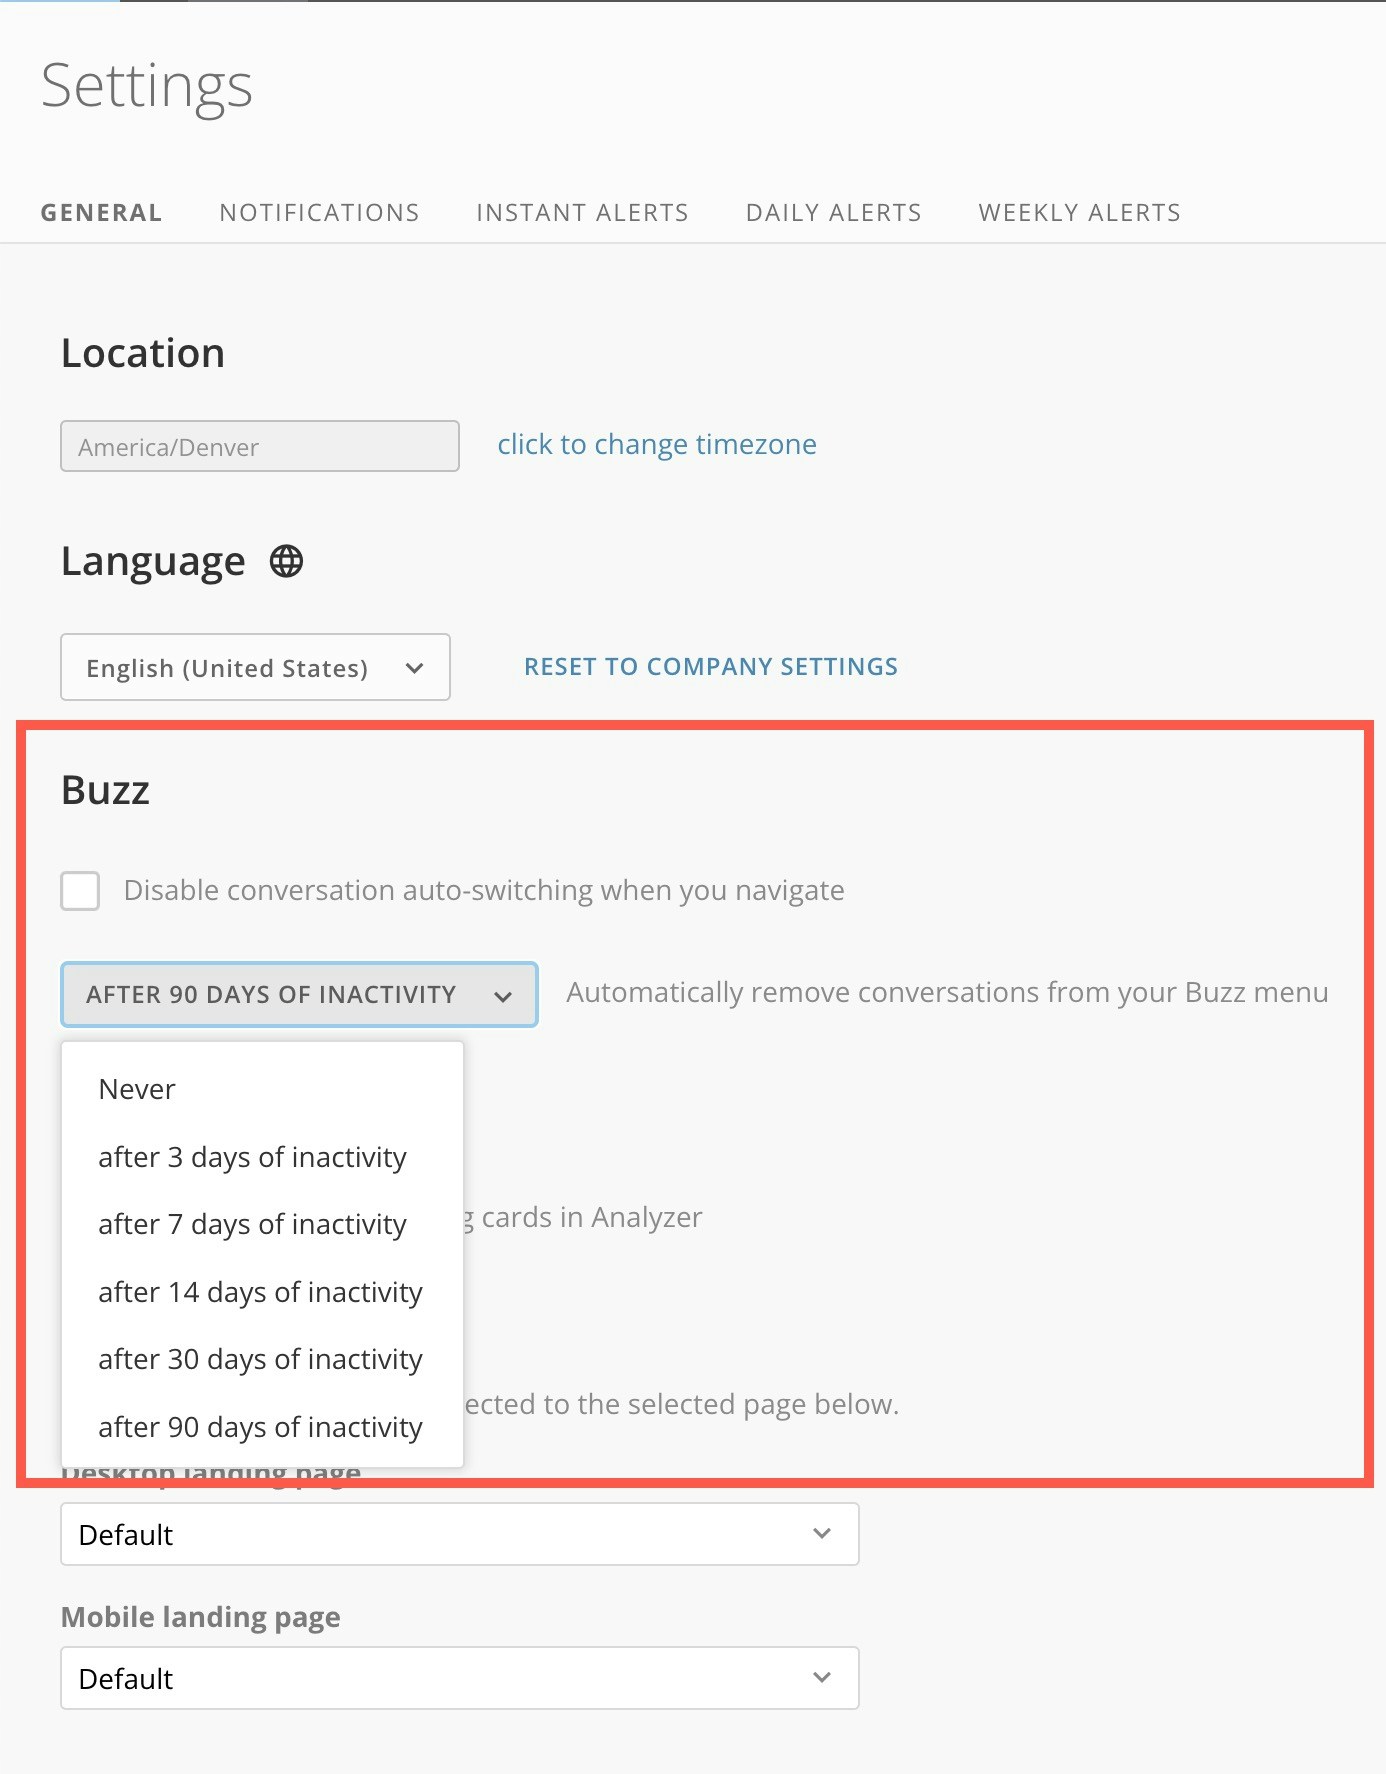
Task: Click the America/Denver timezone field
Action: (x=260, y=446)
